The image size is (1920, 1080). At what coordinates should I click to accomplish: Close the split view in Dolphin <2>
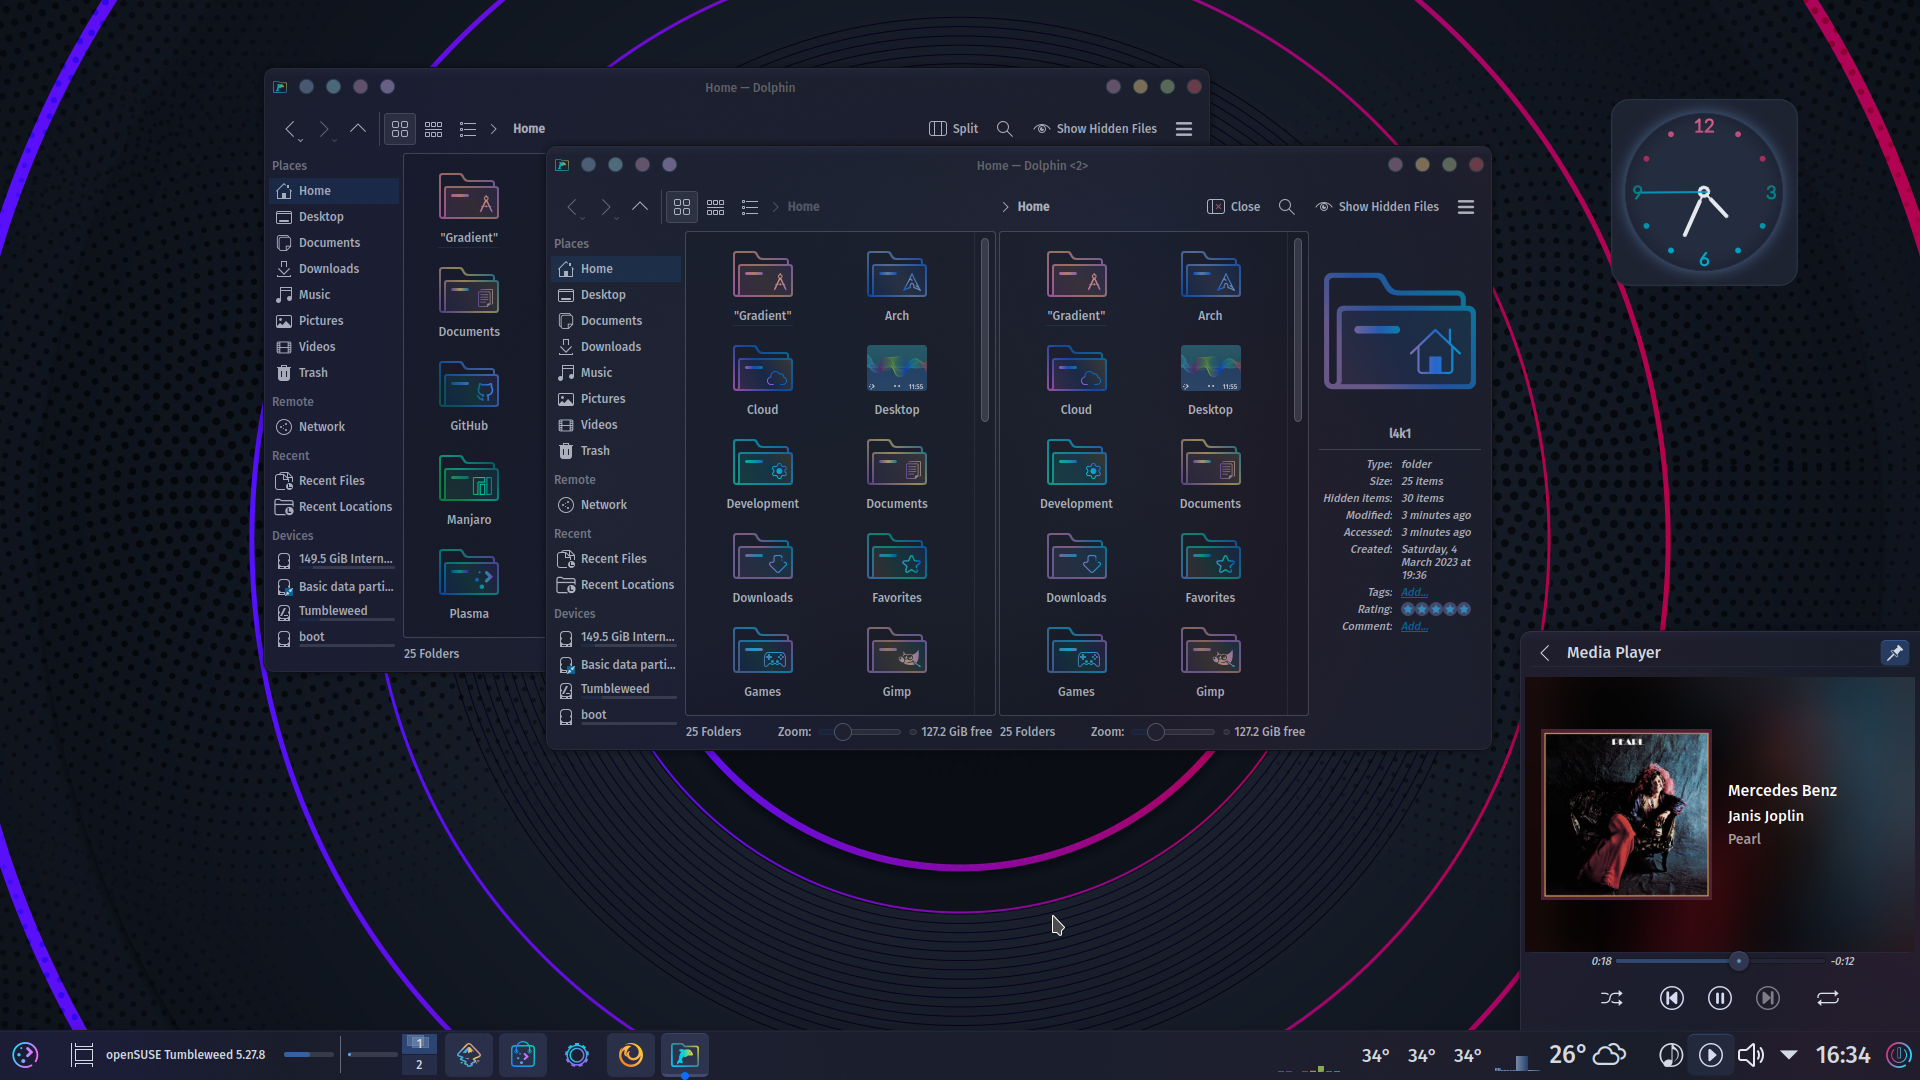point(1234,207)
